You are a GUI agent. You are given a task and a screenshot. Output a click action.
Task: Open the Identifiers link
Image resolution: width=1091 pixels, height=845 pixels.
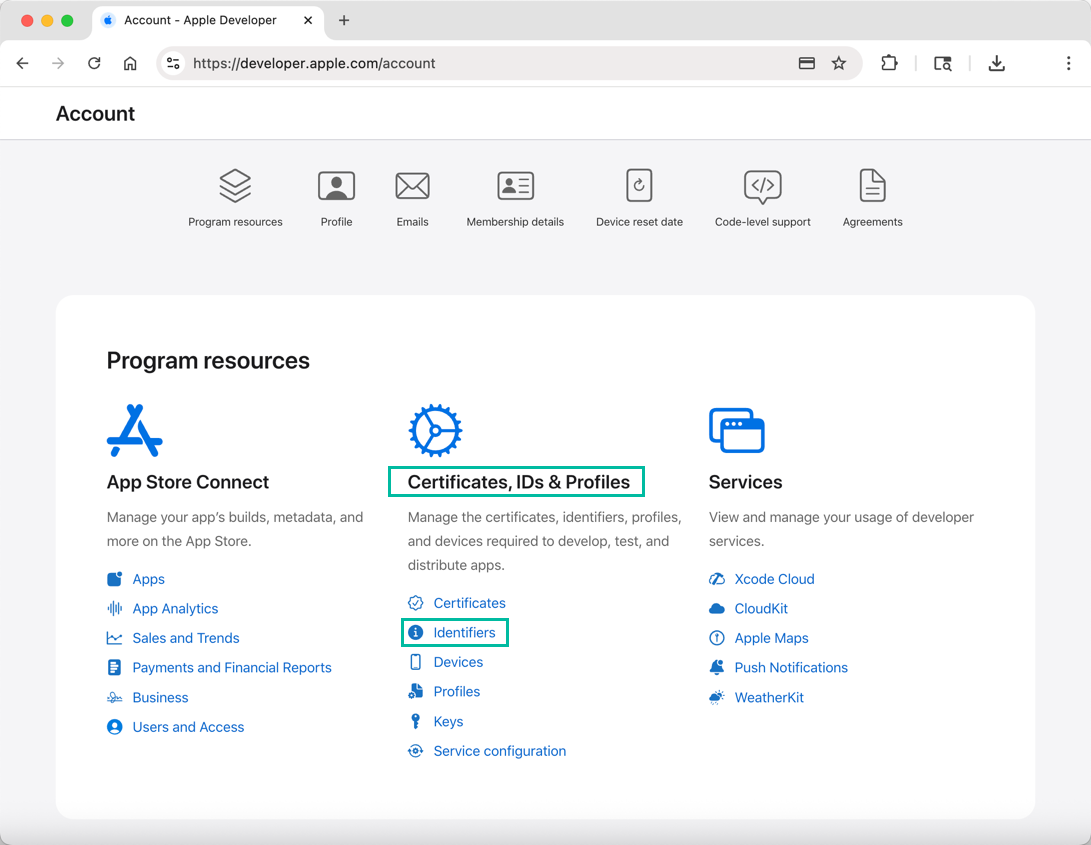click(464, 632)
